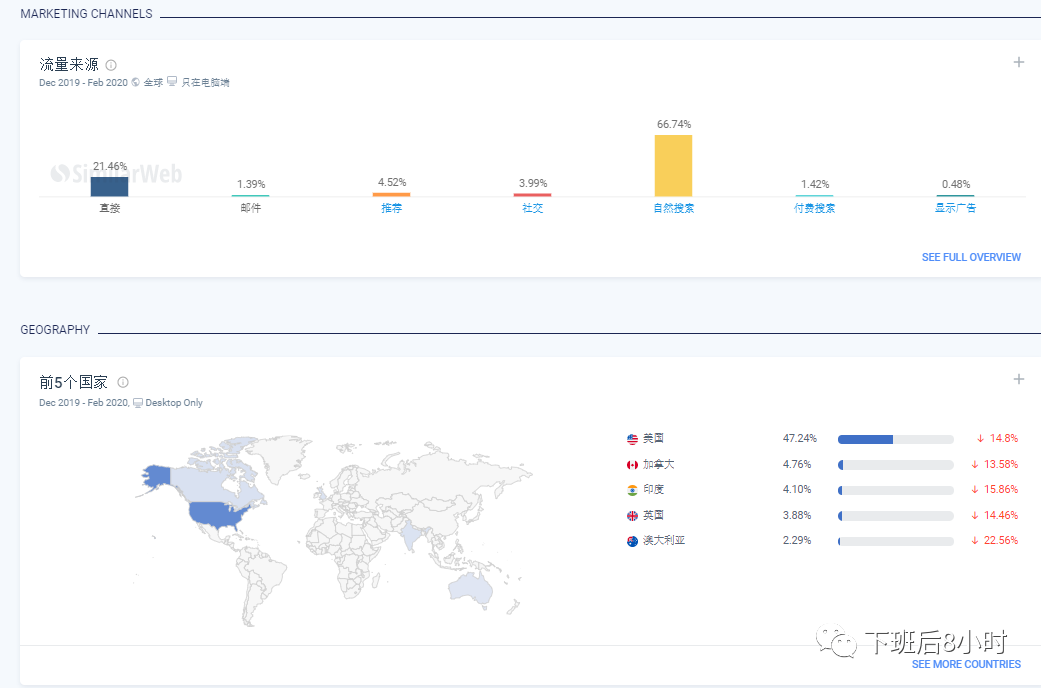Screen dimensions: 1041x688
Task: Expand the 流量来源 card with plus icon
Action: click(x=1018, y=62)
